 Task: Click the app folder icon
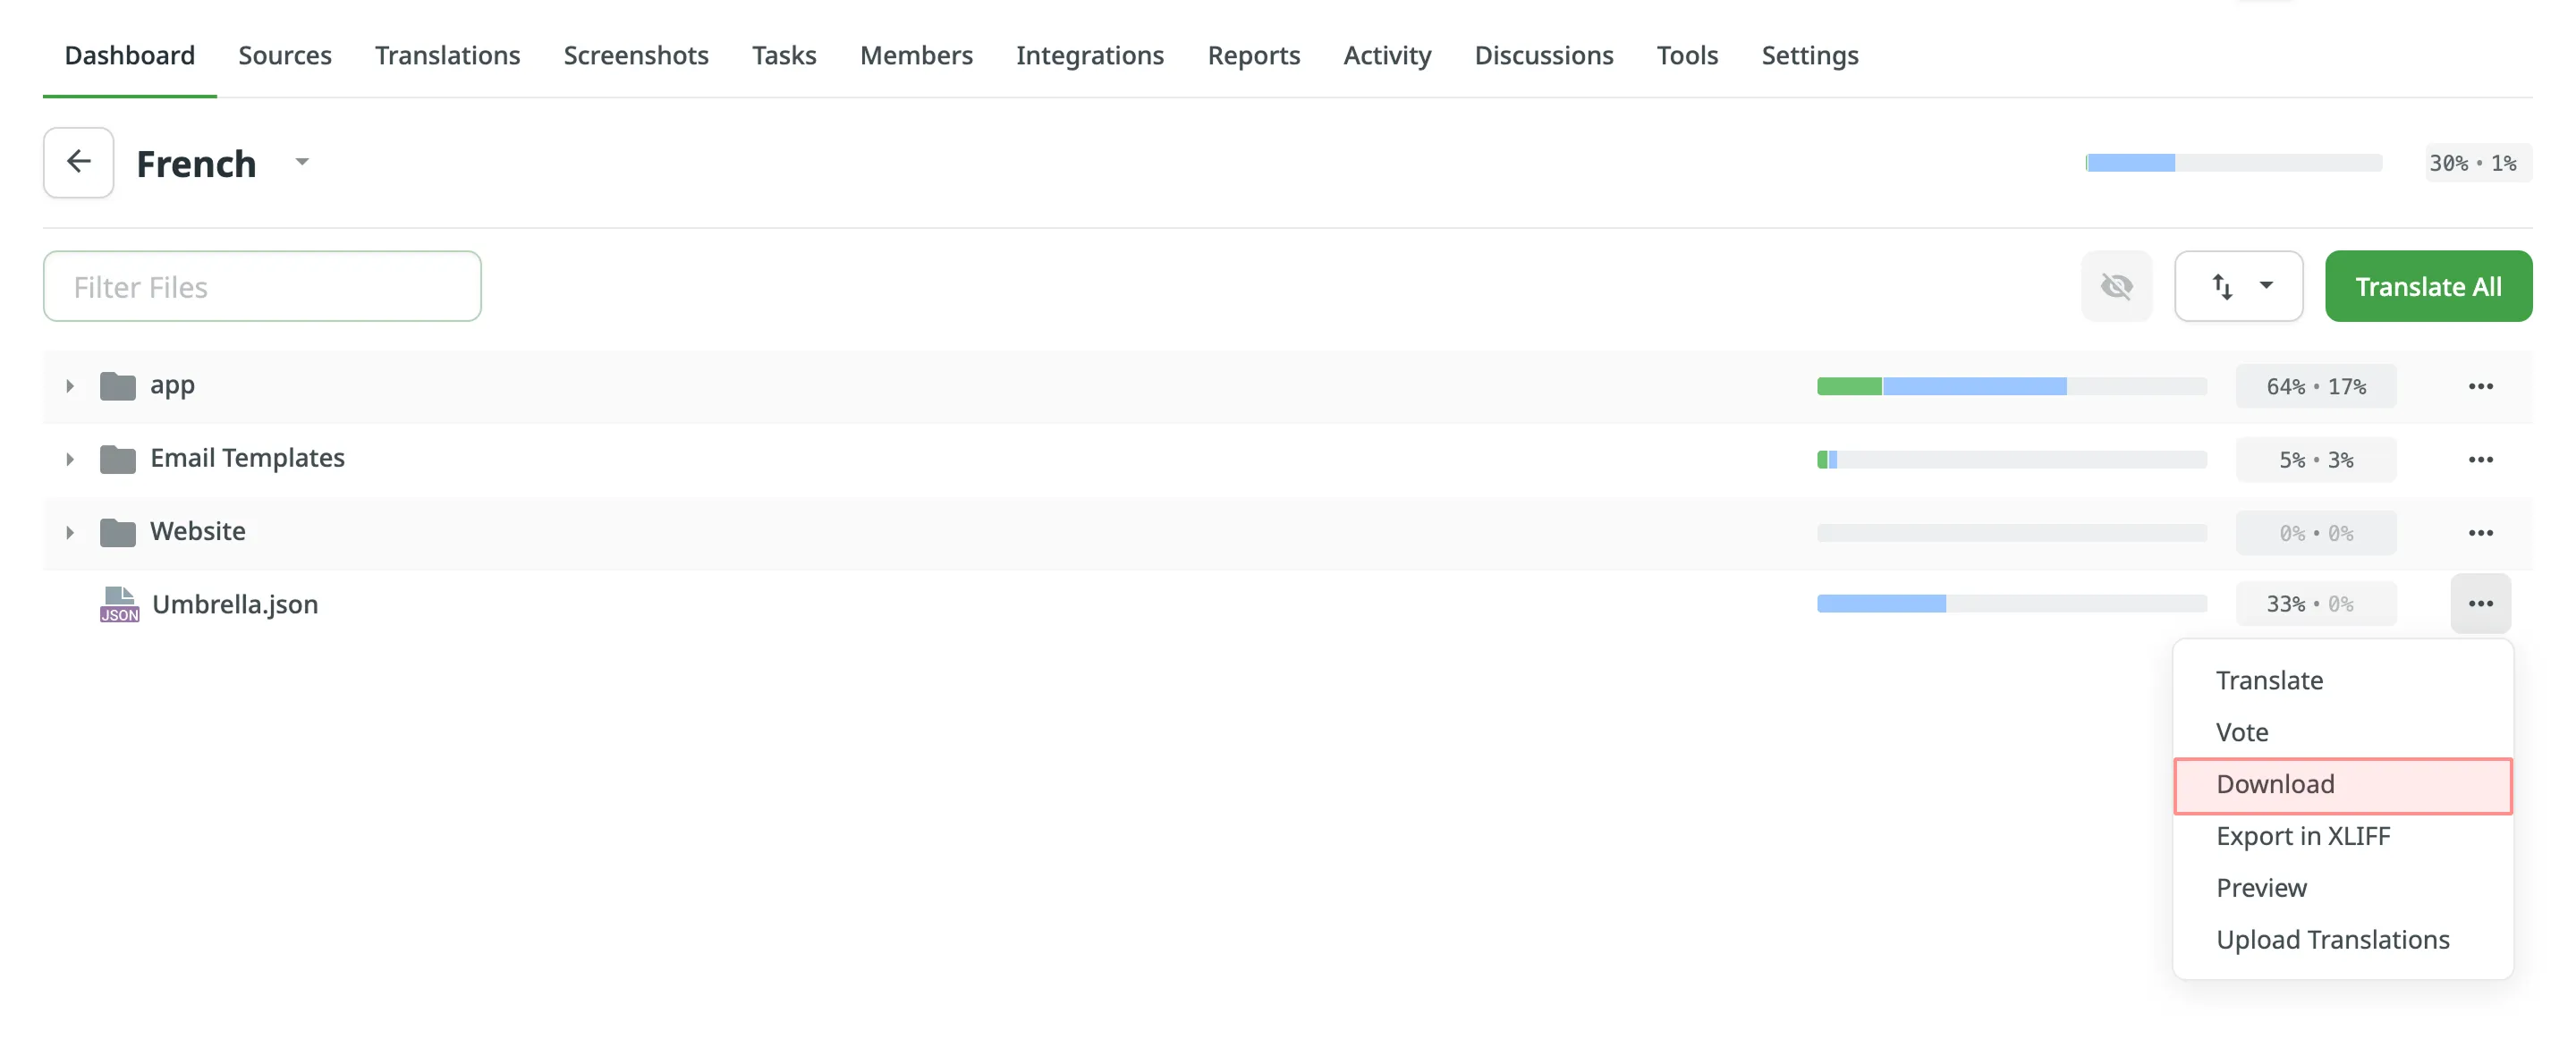(x=116, y=385)
